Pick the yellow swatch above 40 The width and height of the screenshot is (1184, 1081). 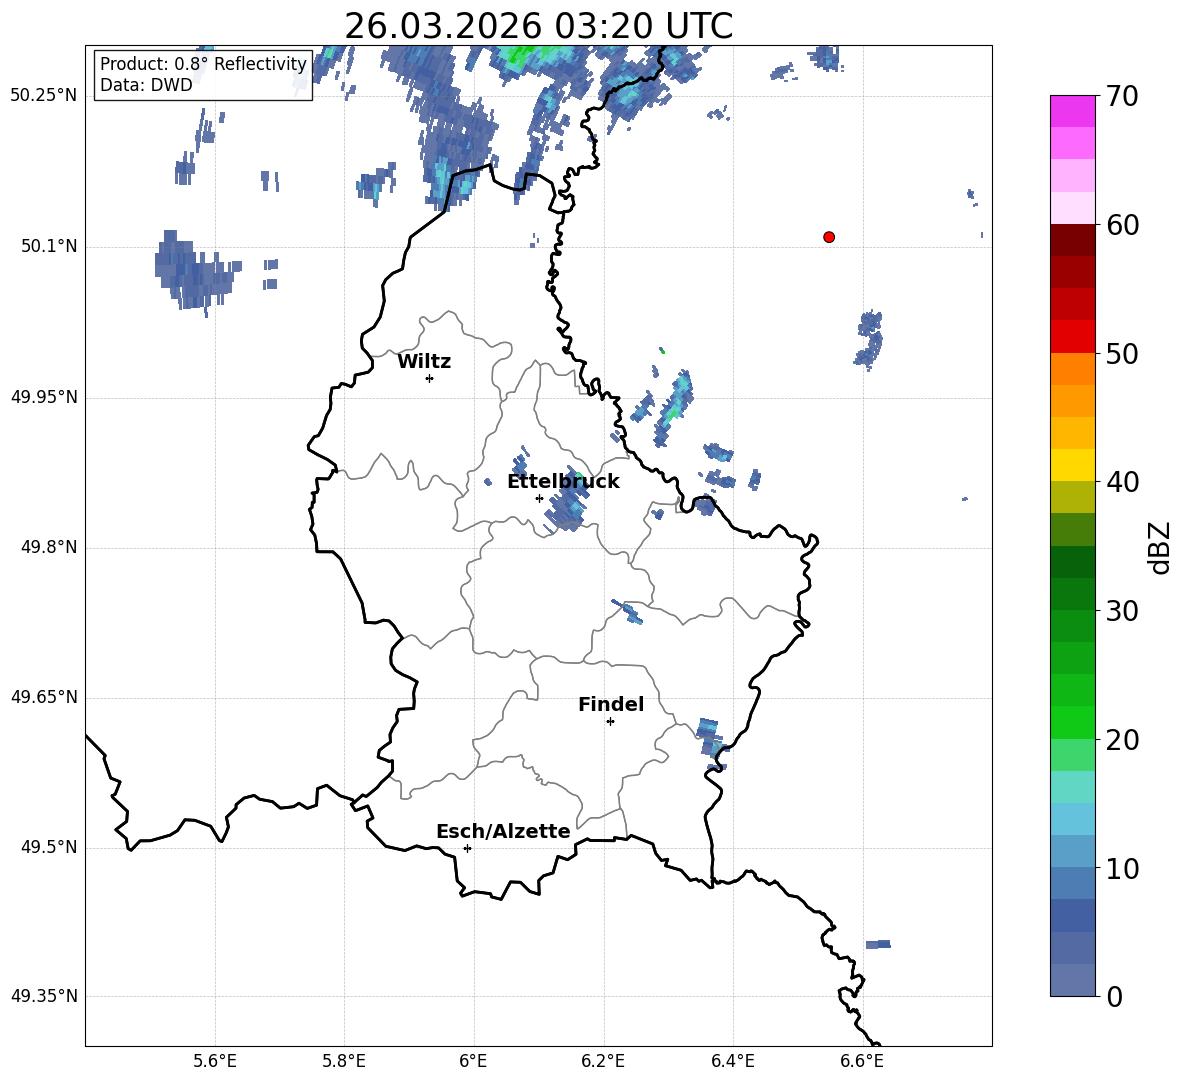(1073, 465)
